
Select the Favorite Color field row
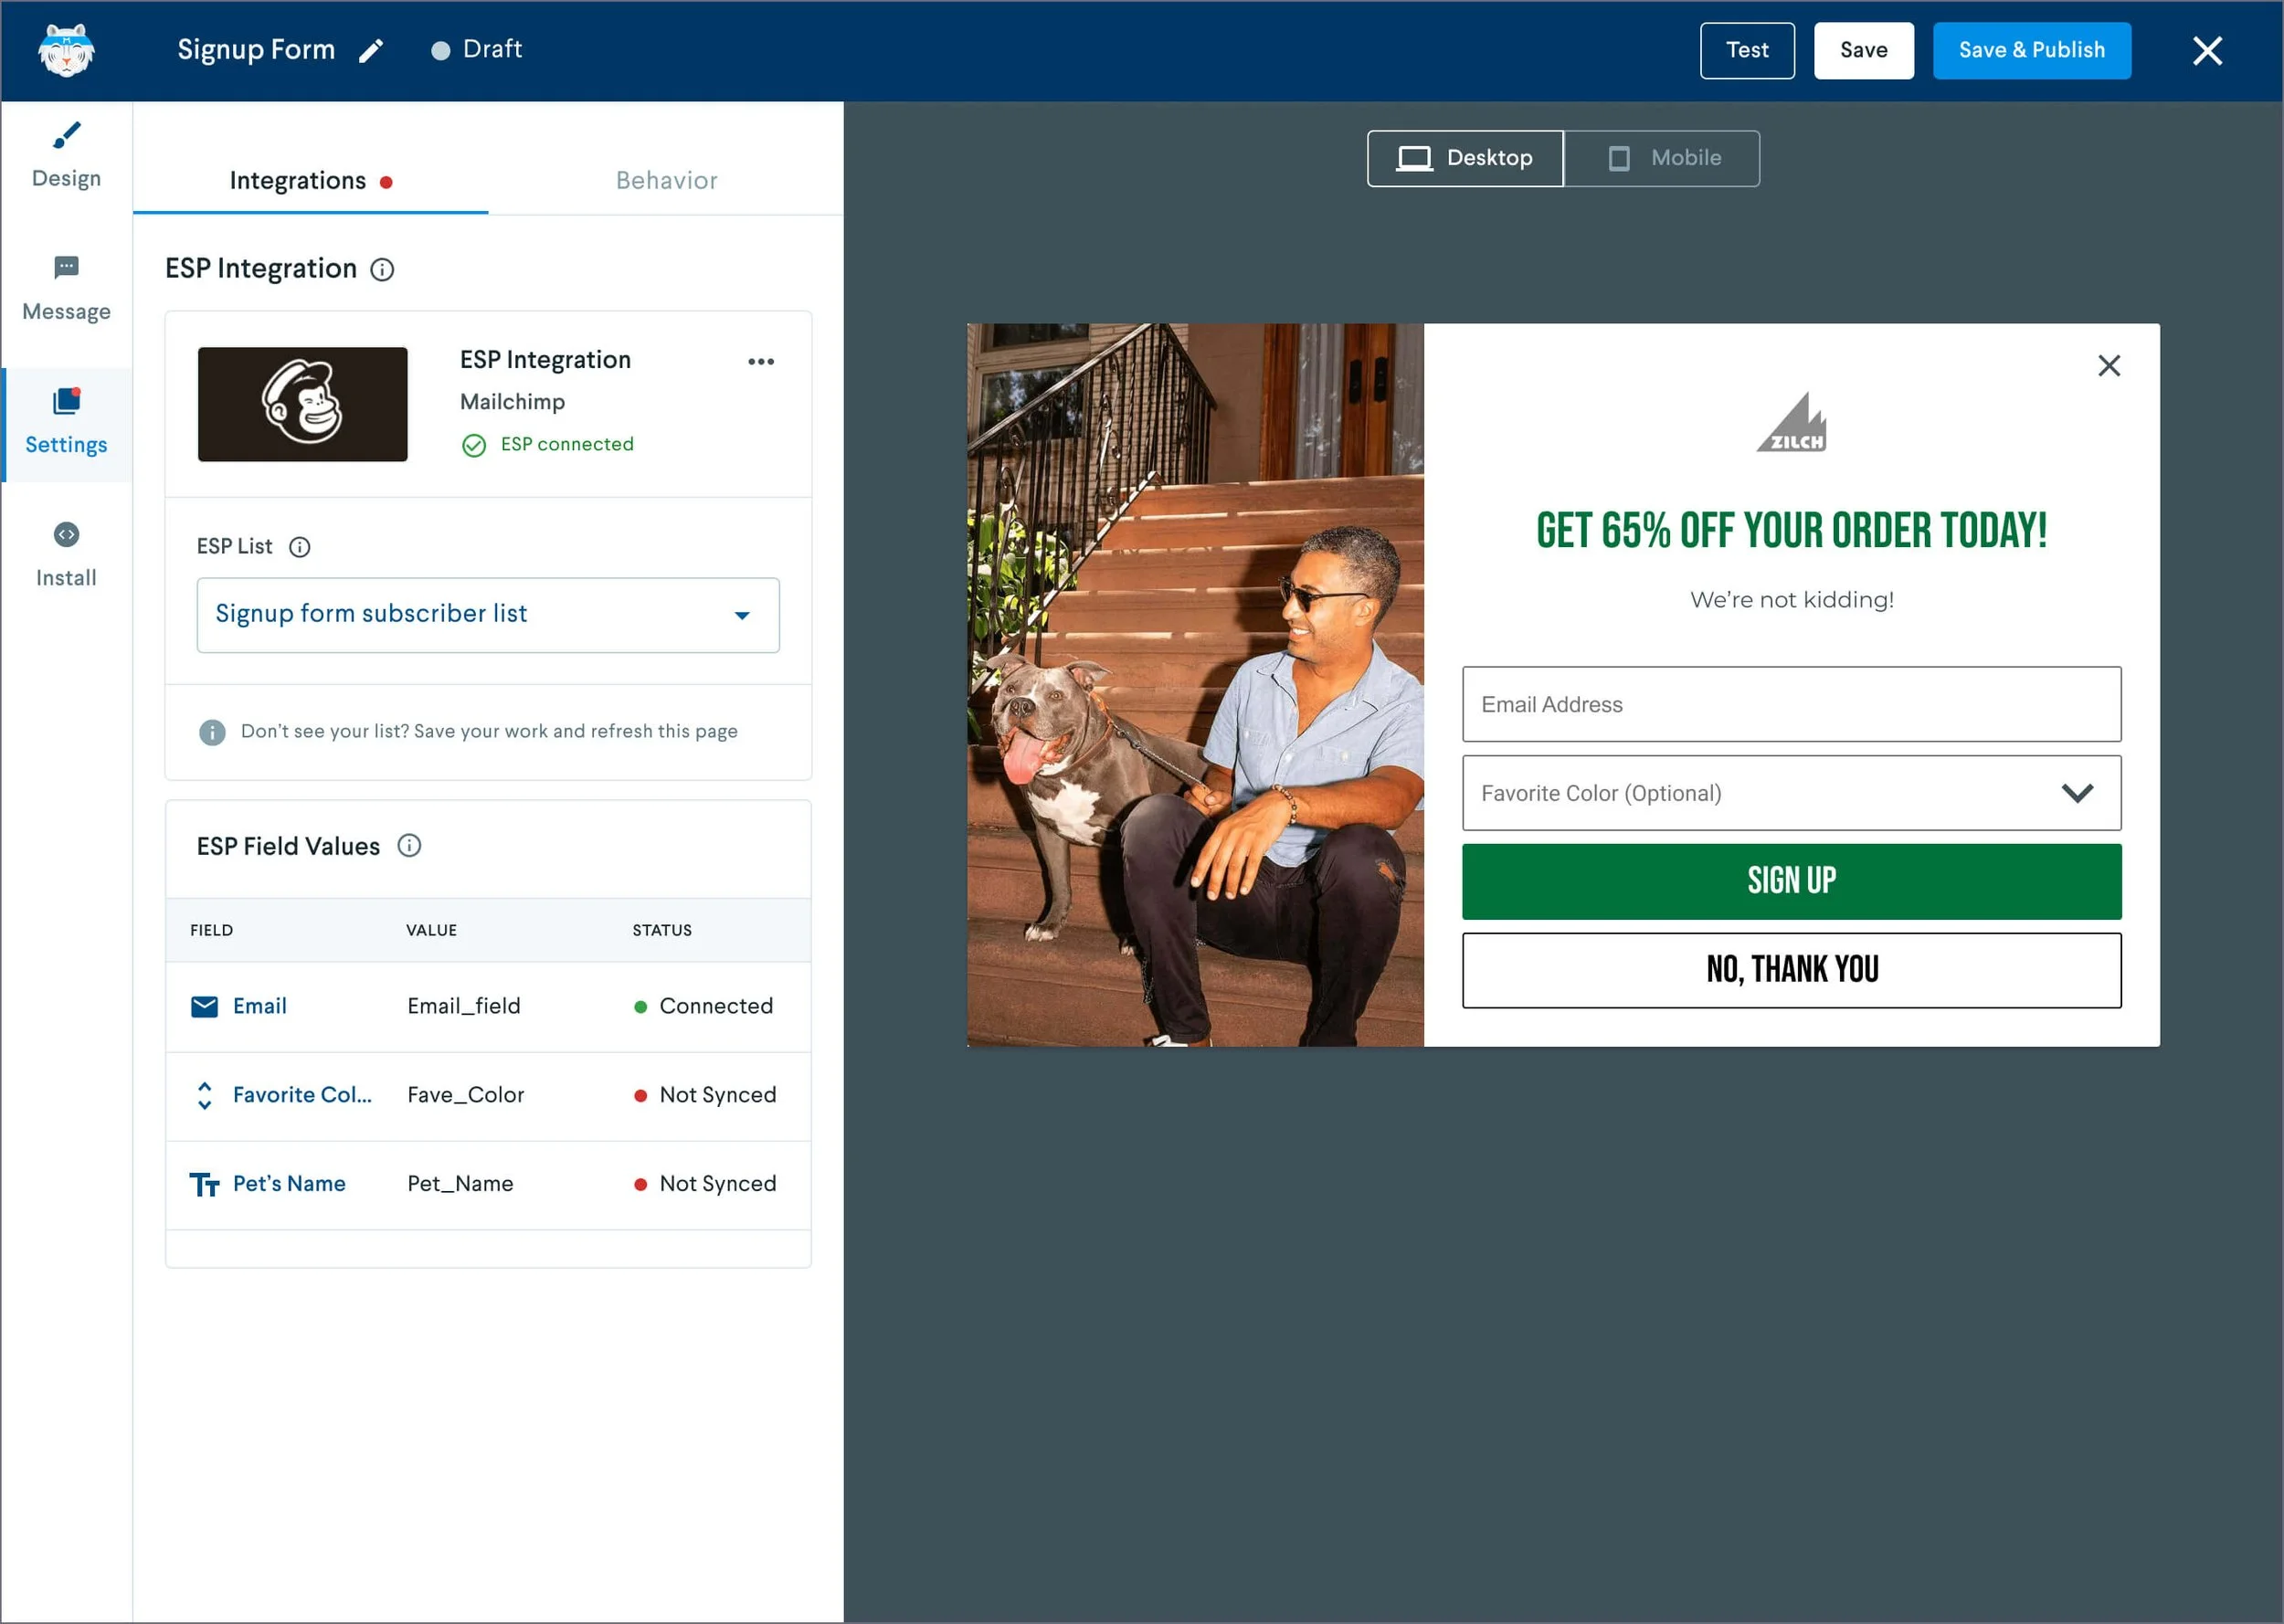click(x=302, y=1095)
